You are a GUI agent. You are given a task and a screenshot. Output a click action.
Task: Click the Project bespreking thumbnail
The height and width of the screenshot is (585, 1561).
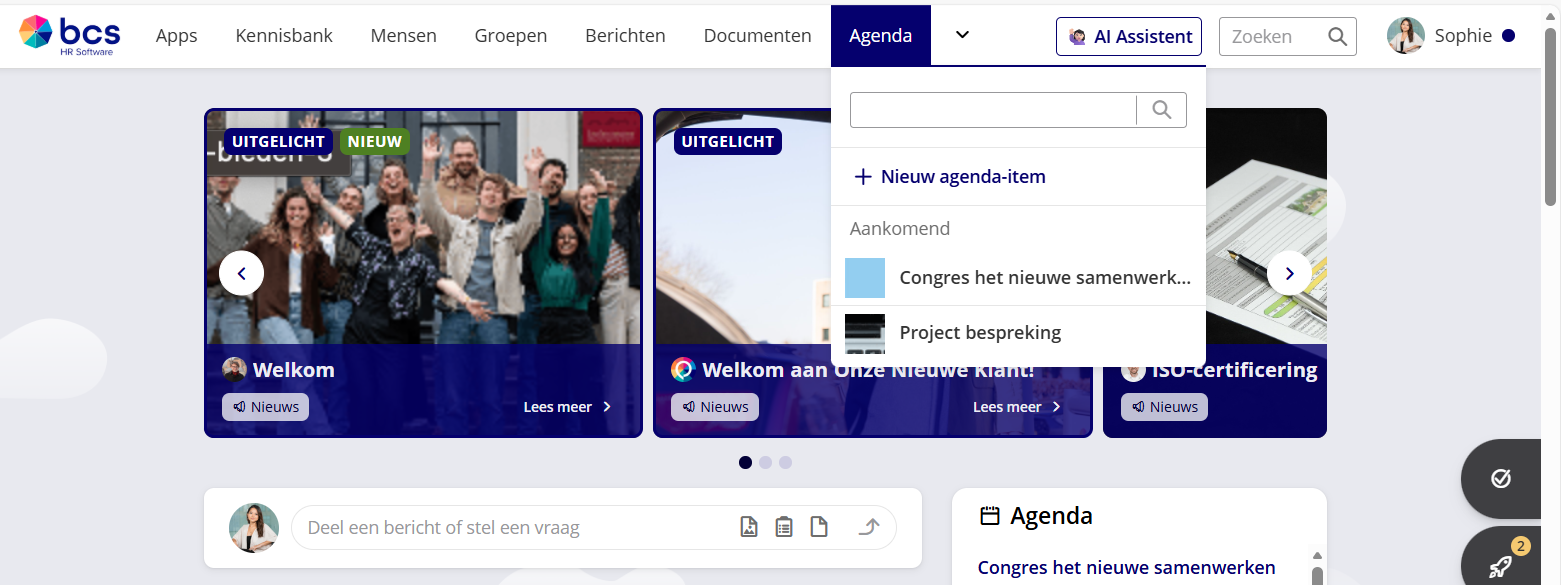point(865,334)
